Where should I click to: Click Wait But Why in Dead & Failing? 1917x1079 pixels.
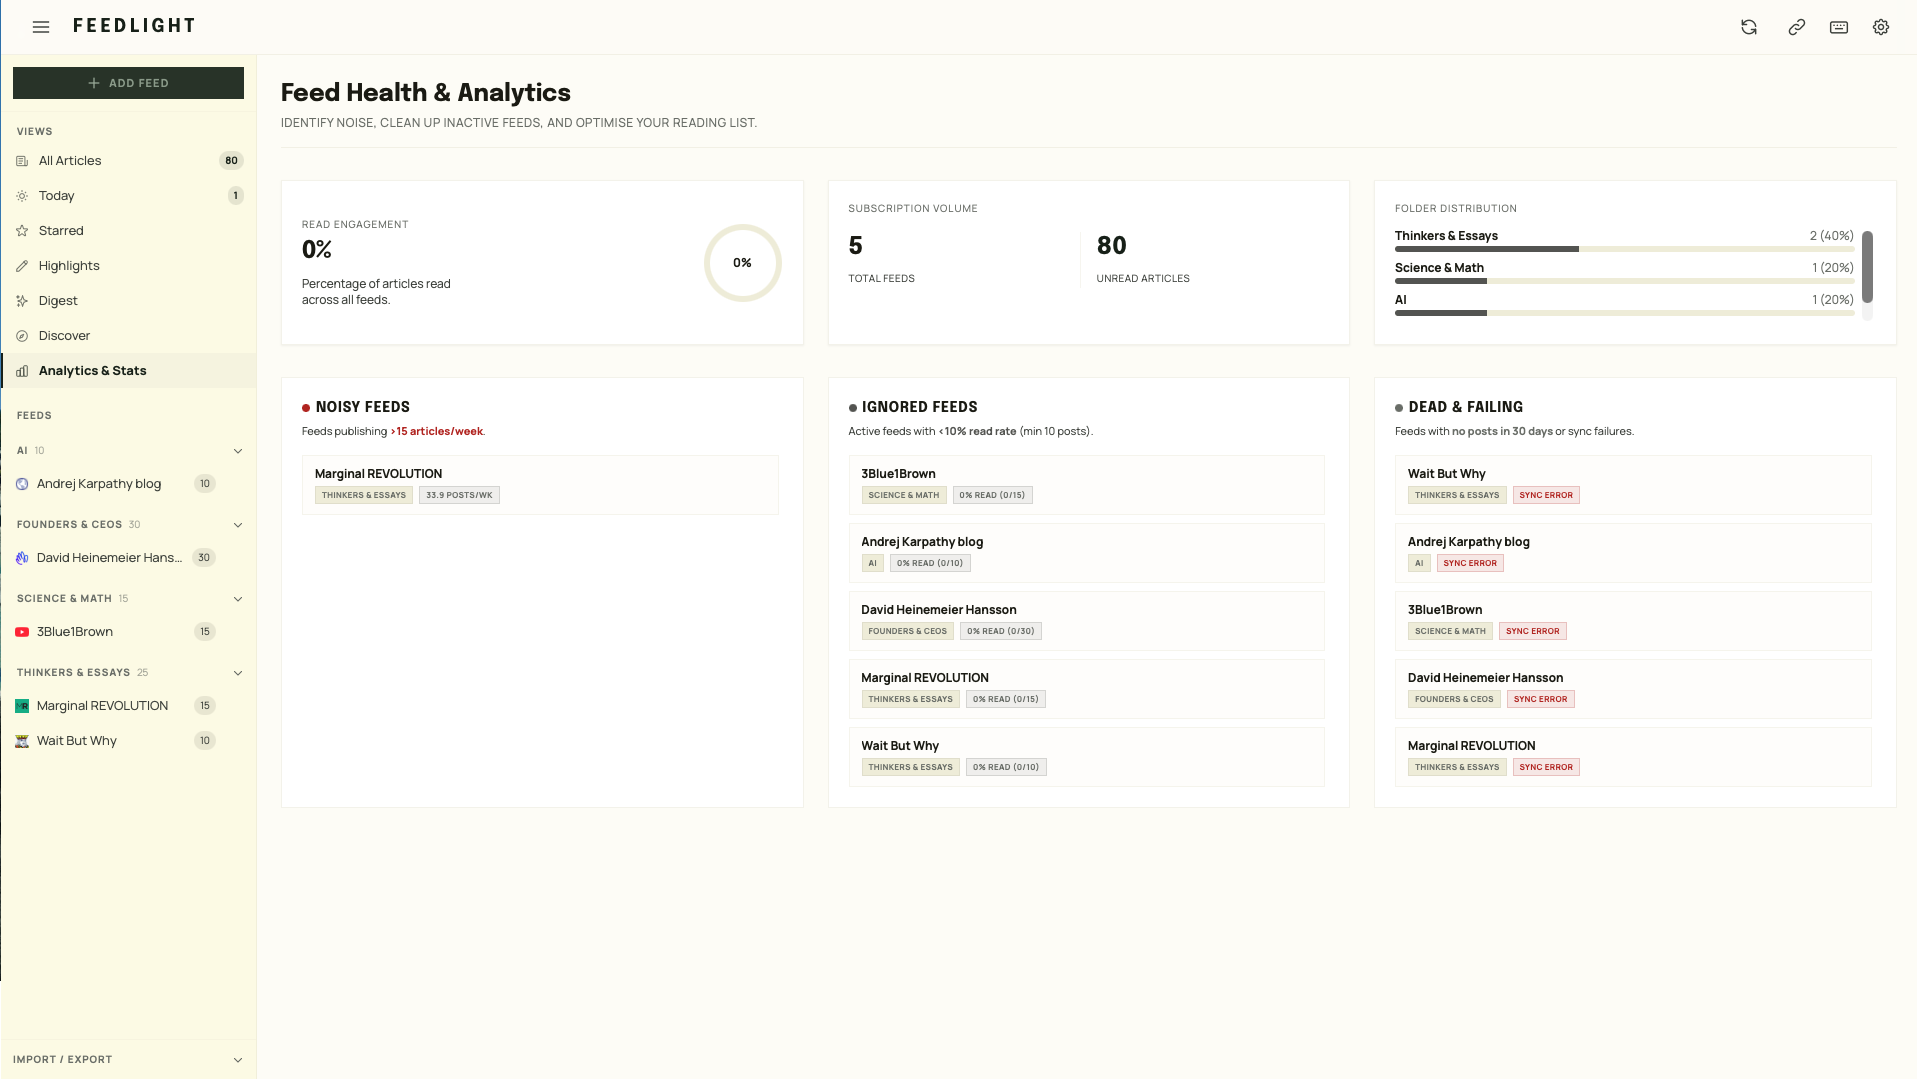(x=1633, y=485)
